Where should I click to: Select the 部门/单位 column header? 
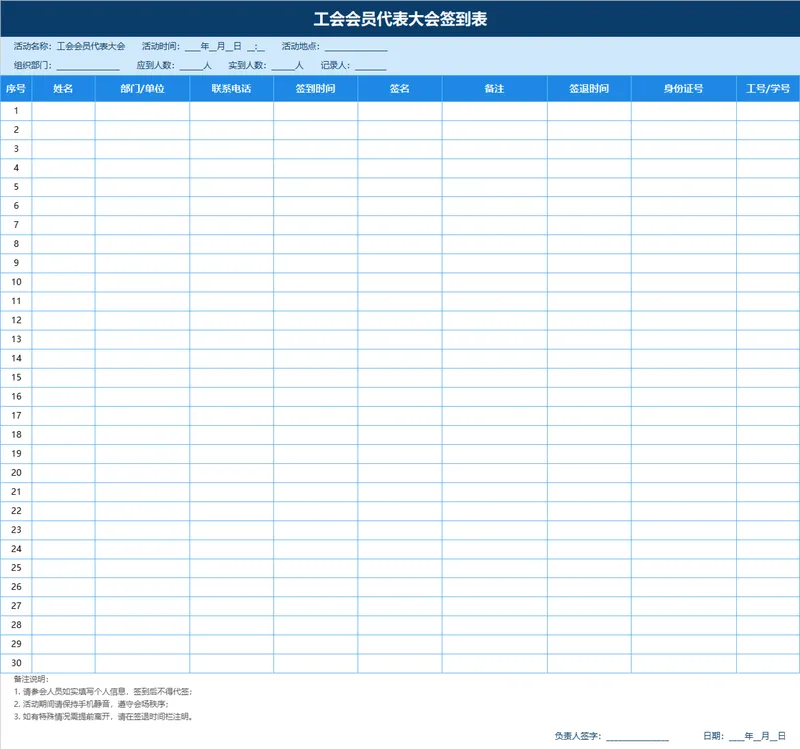(x=142, y=89)
